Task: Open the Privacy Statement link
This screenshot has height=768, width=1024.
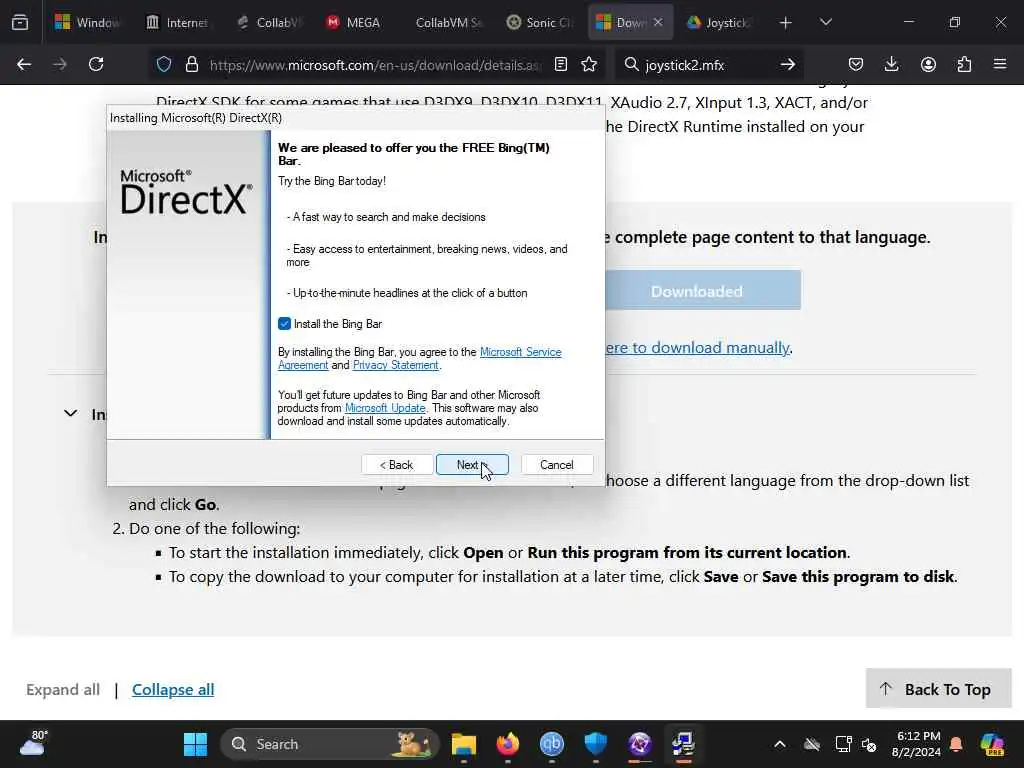Action: [x=396, y=365]
